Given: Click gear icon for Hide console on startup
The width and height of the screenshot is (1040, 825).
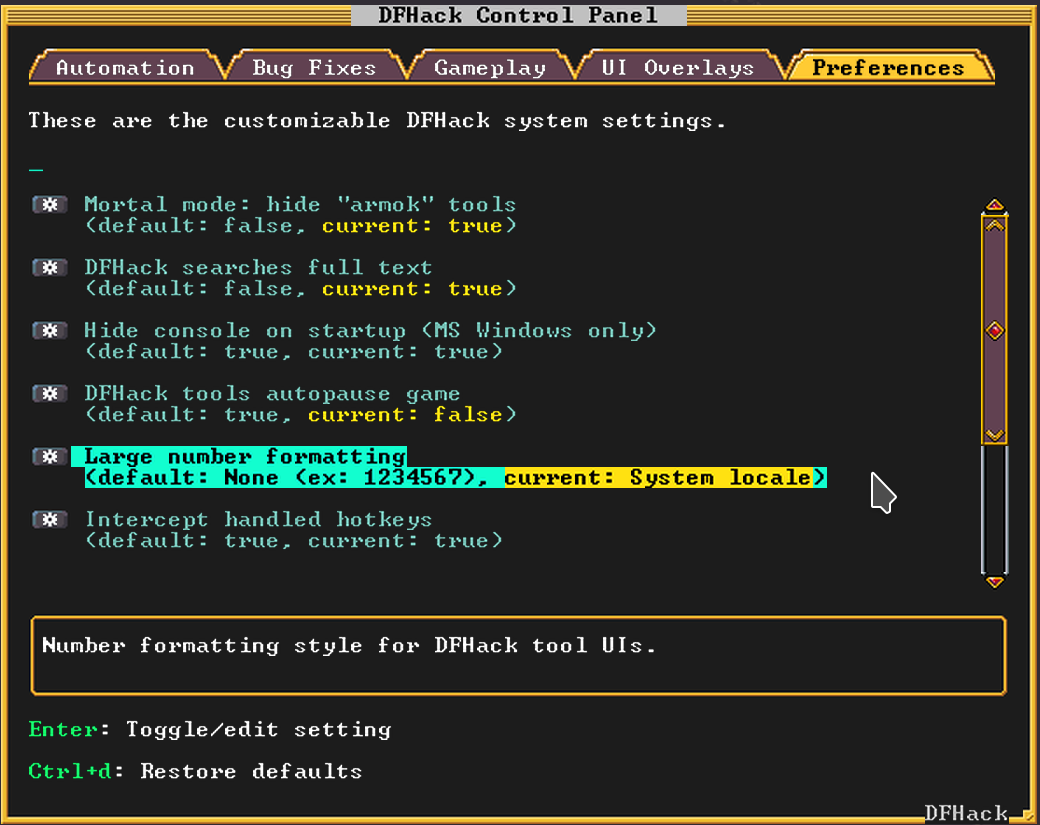Looking at the screenshot, I should [x=50, y=330].
